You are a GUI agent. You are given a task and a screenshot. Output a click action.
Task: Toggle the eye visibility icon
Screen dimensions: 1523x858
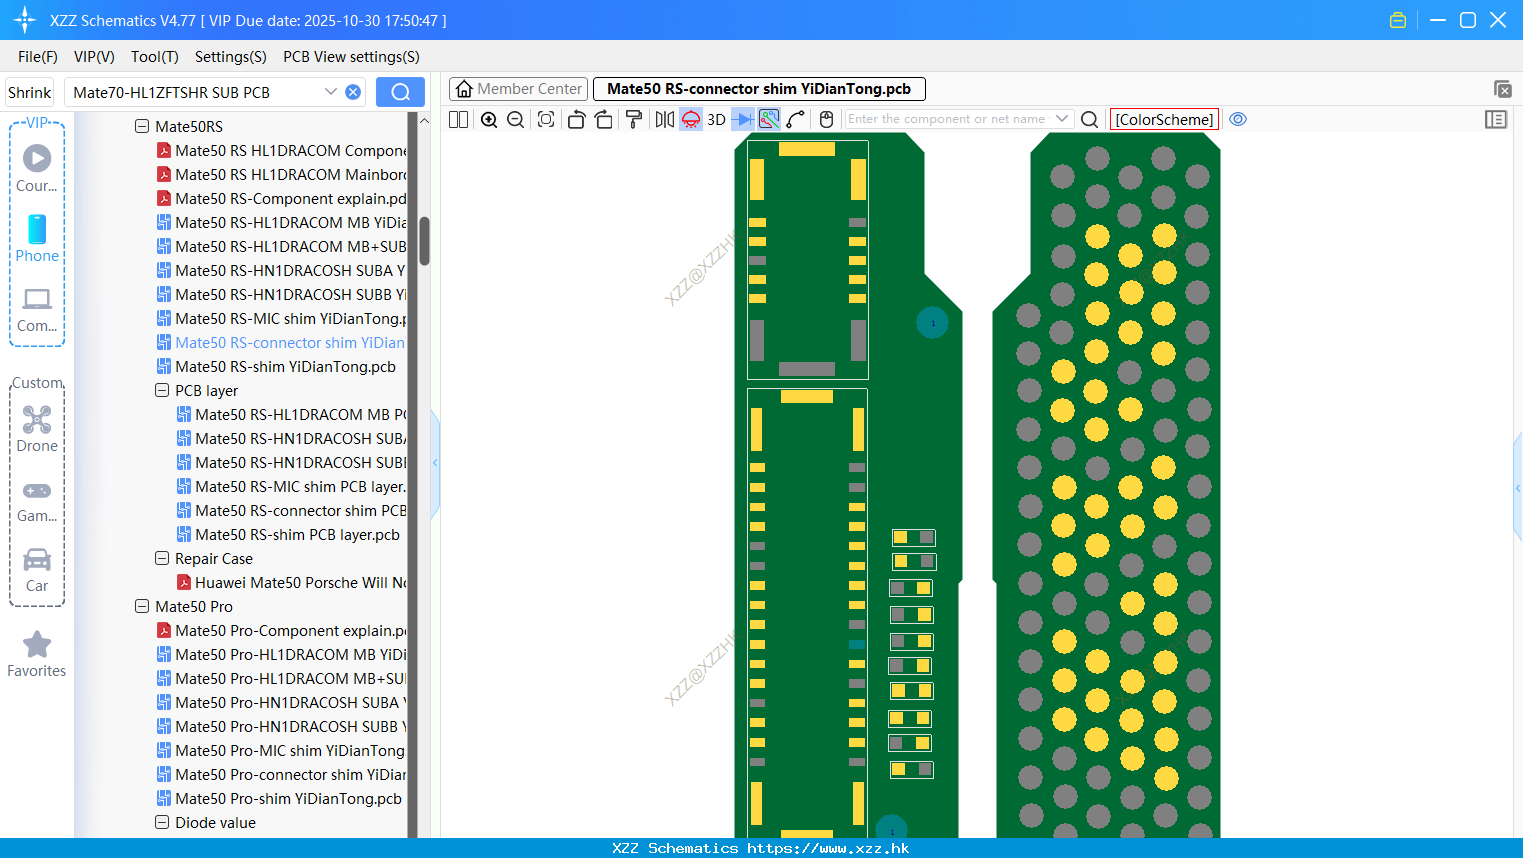(x=1238, y=119)
